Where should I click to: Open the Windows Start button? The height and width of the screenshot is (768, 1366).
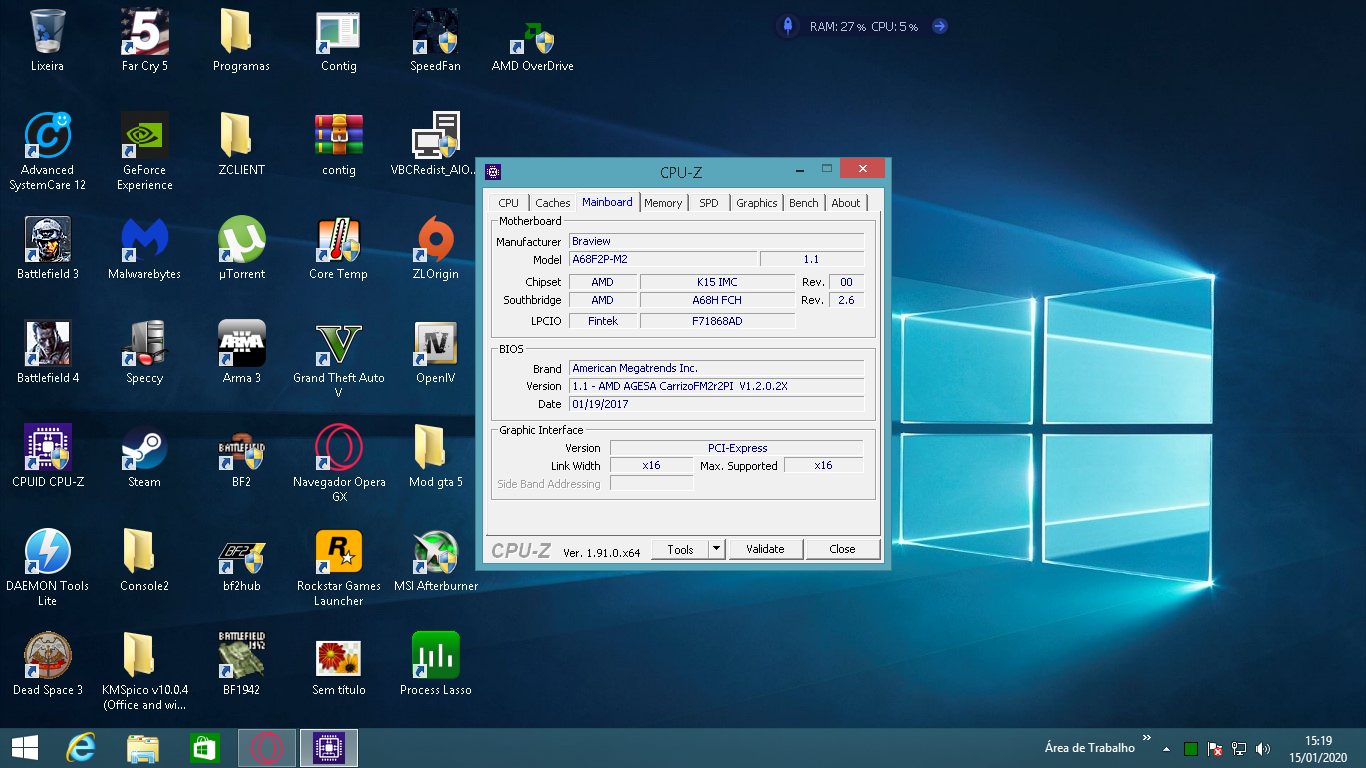(x=25, y=748)
